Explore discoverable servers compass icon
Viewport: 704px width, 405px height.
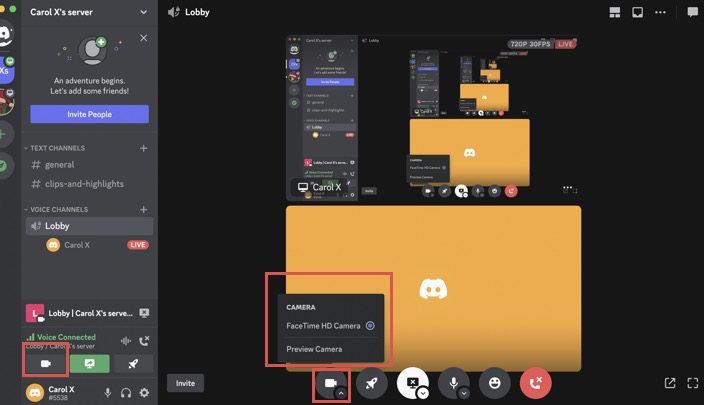pyautogui.click(x=4, y=166)
